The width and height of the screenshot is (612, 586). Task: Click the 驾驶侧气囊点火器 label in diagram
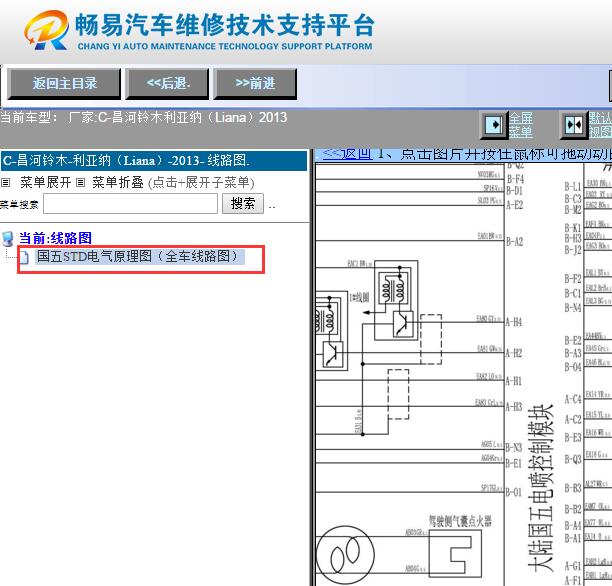(460, 521)
